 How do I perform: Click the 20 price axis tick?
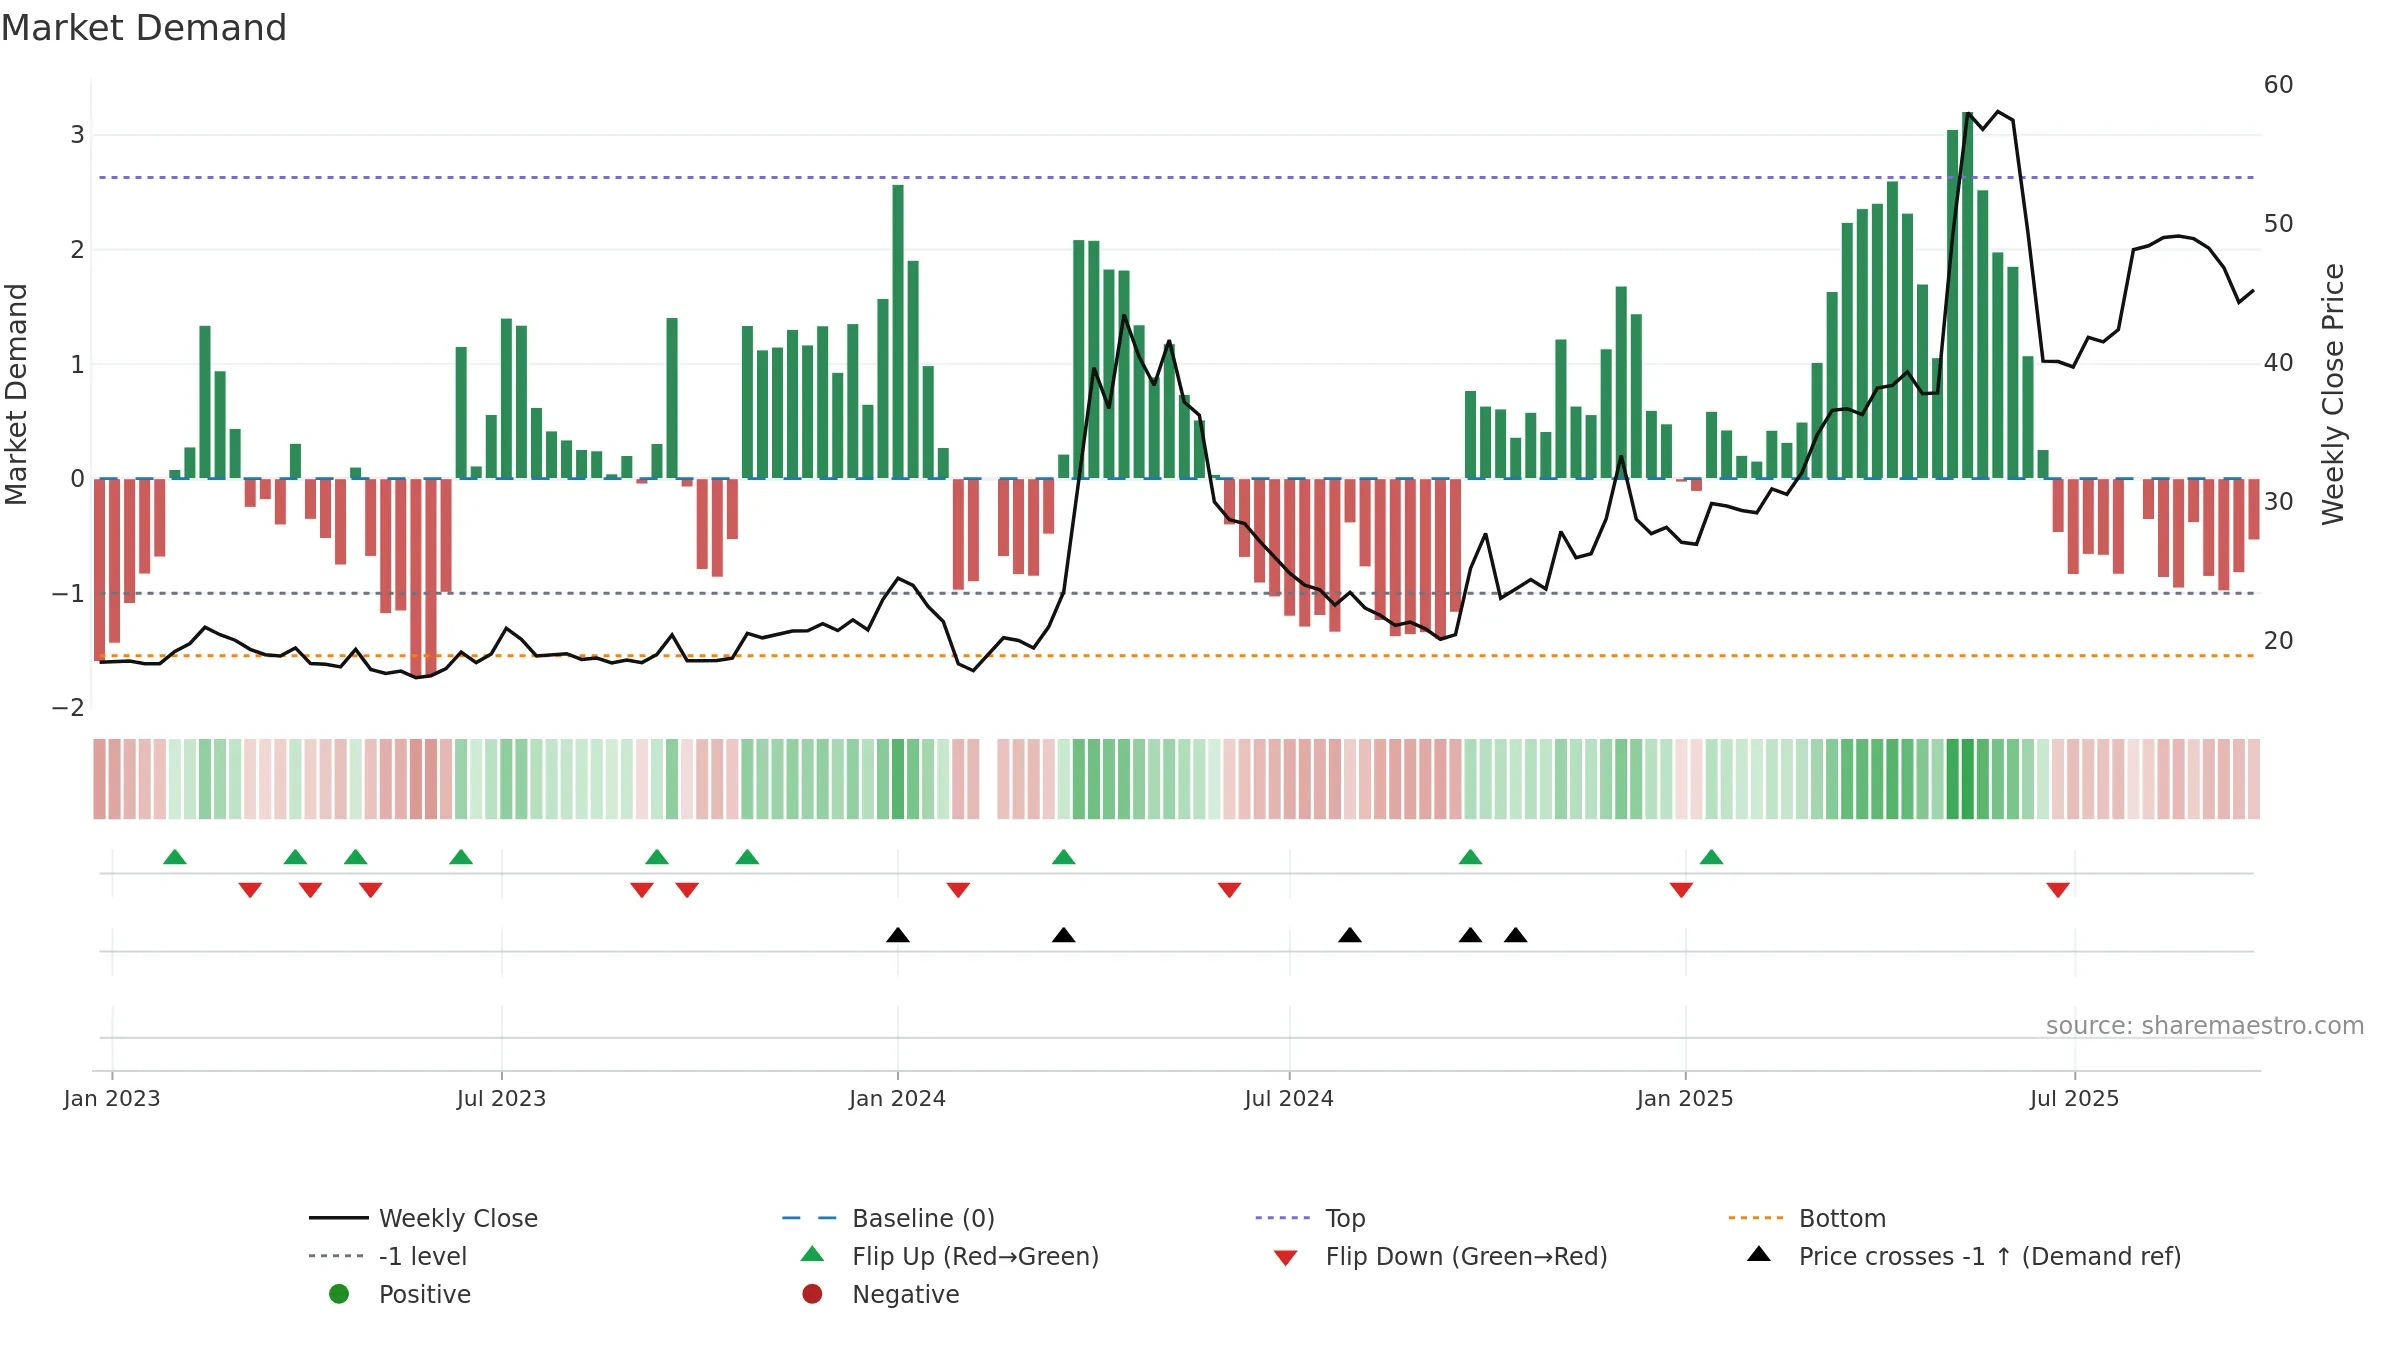pos(2279,641)
